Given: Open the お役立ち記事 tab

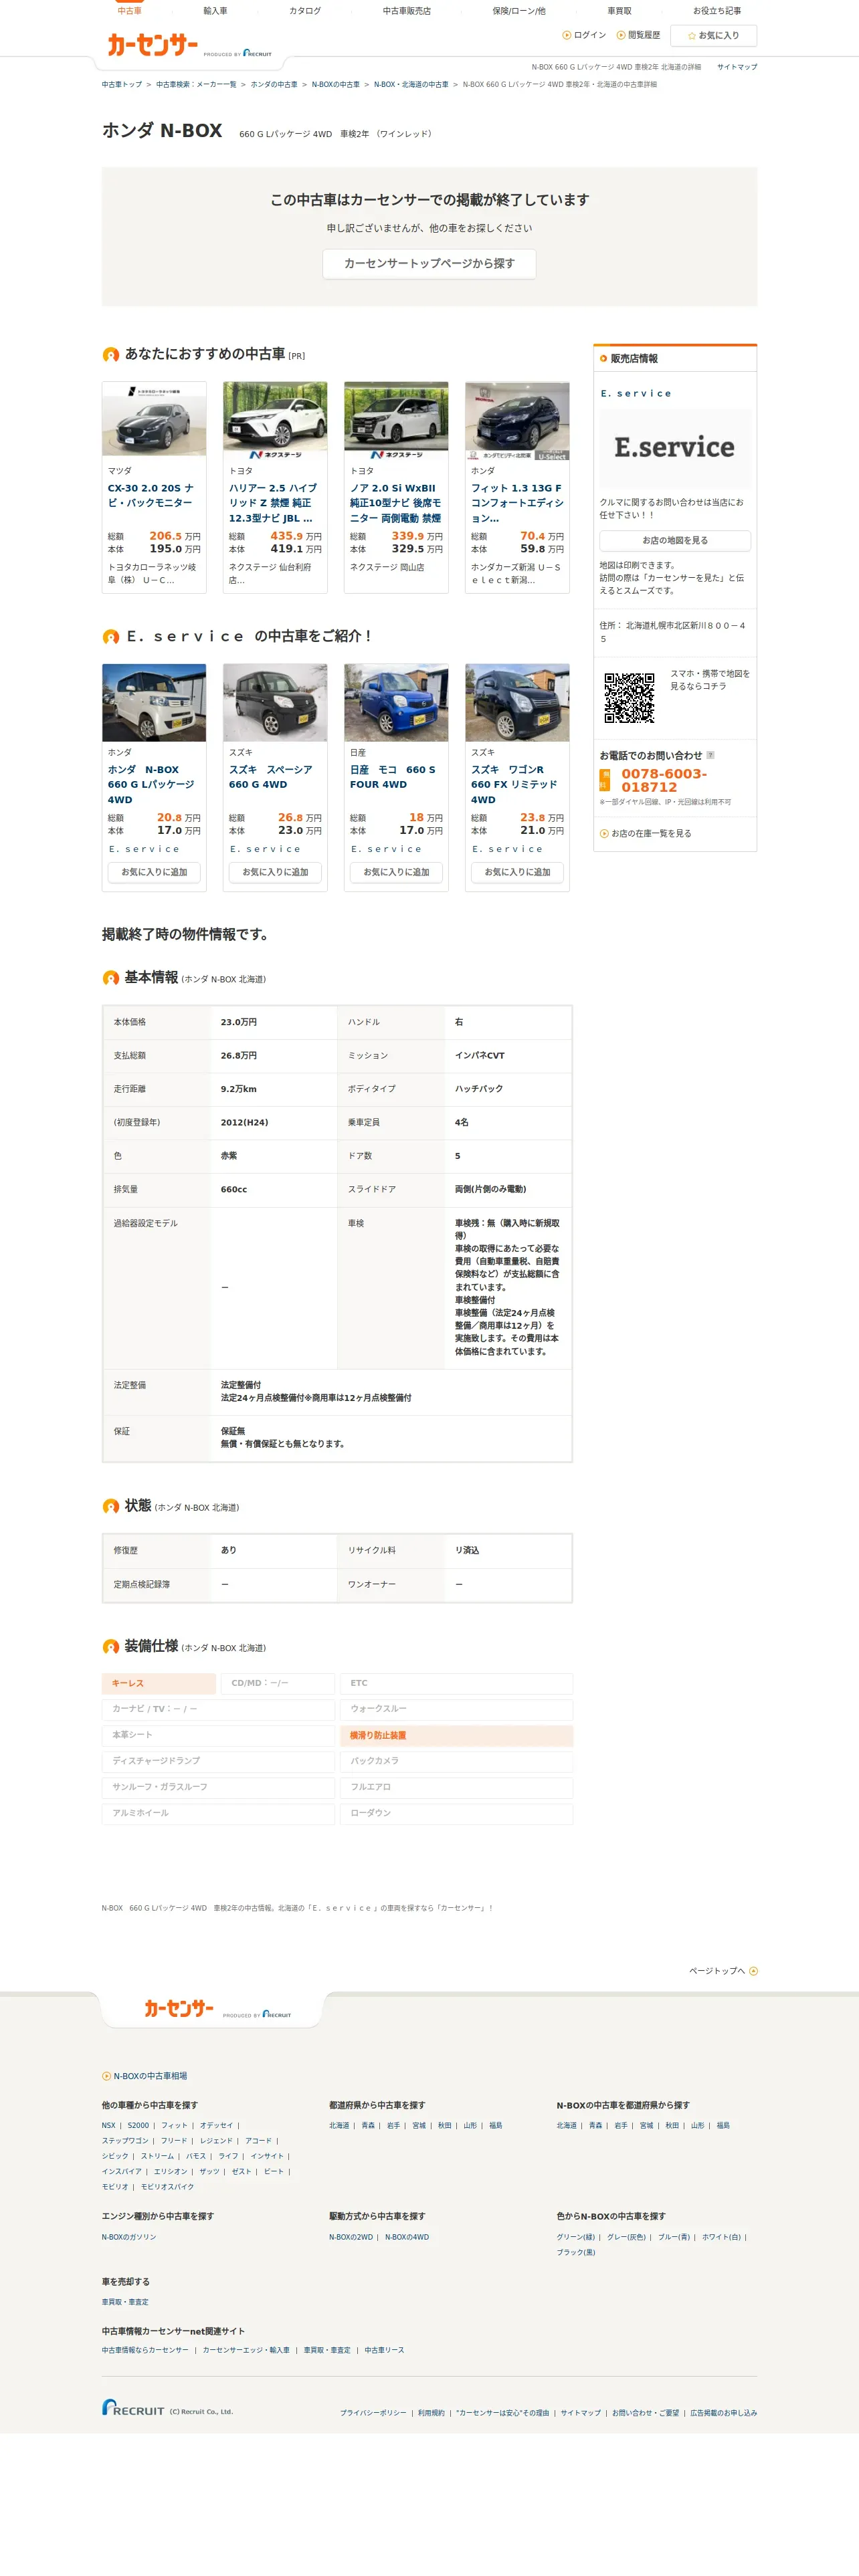Looking at the screenshot, I should tap(717, 11).
